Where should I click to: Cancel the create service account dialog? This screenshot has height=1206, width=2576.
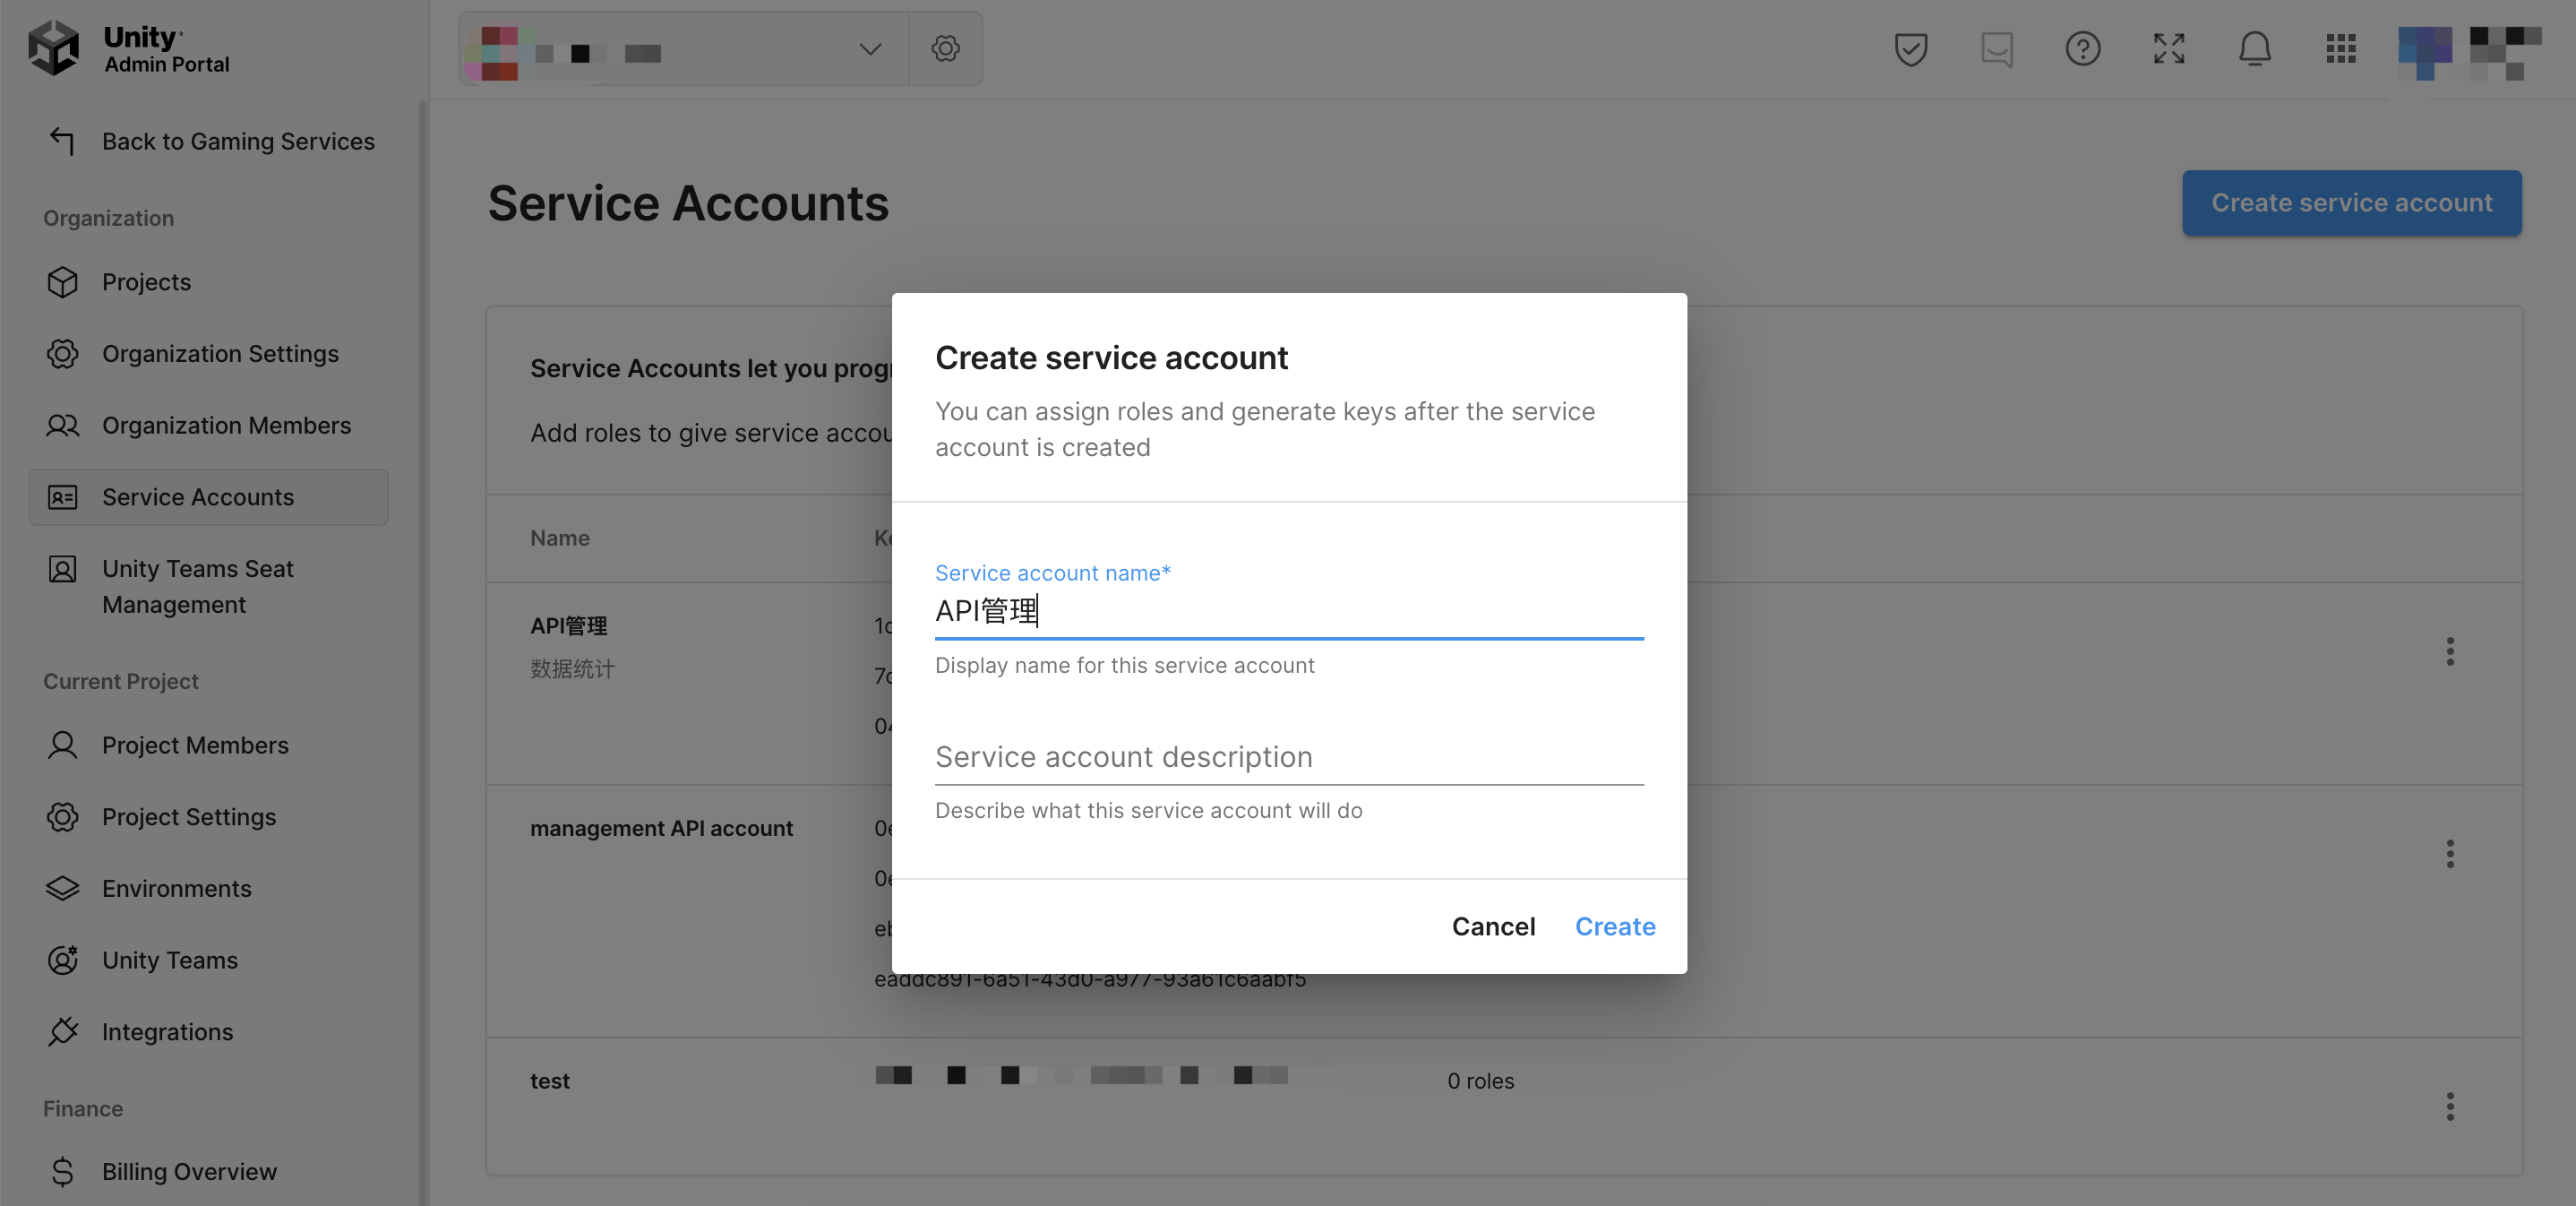click(x=1492, y=926)
